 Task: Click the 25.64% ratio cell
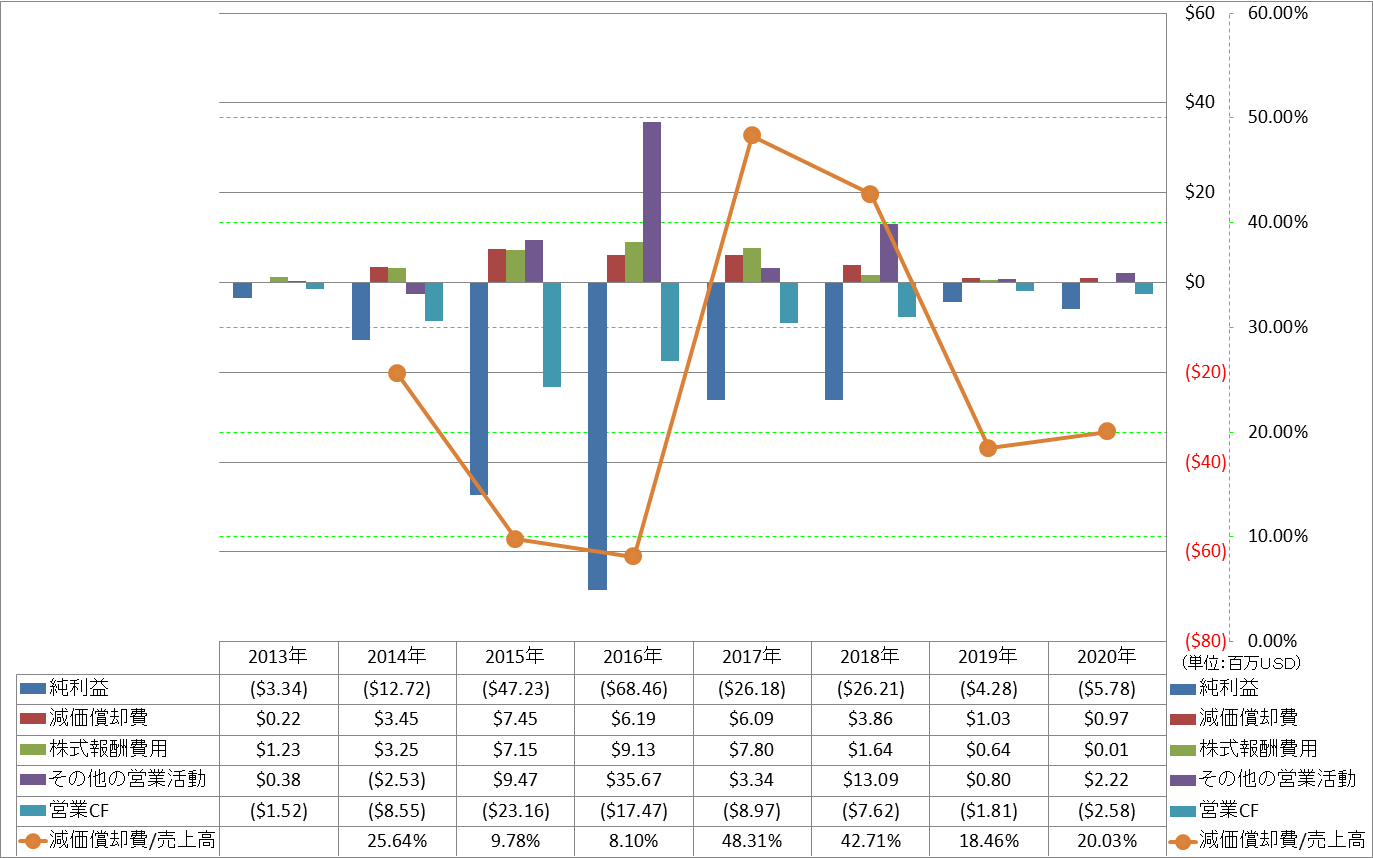[397, 841]
